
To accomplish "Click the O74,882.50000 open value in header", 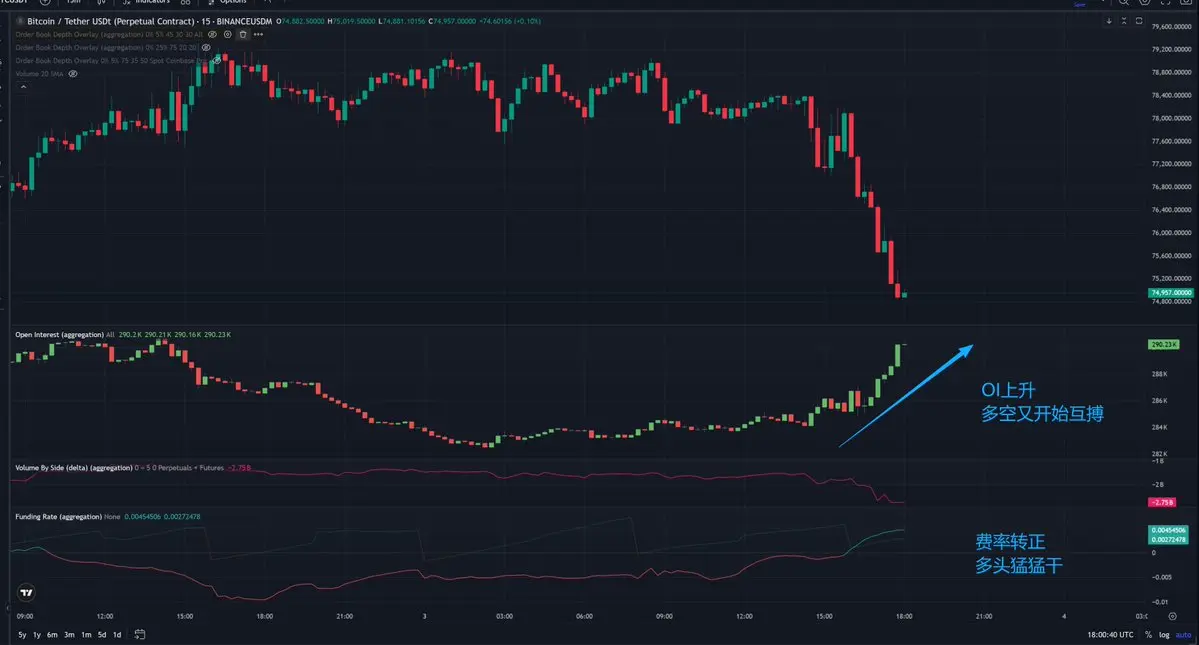I will (301, 21).
